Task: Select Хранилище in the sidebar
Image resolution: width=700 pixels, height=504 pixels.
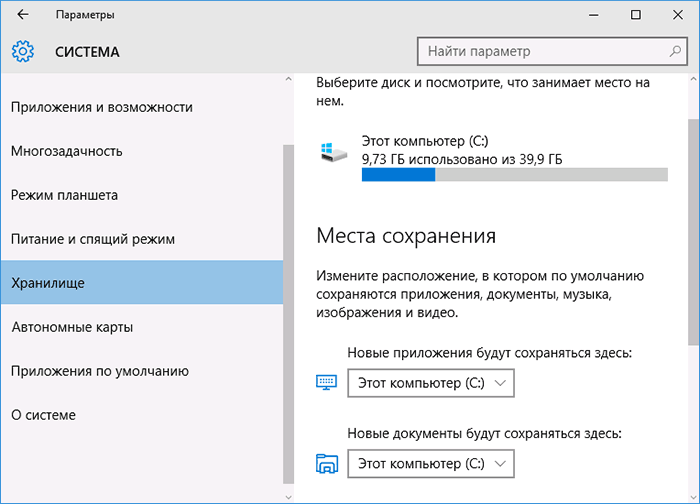Action: (x=48, y=283)
